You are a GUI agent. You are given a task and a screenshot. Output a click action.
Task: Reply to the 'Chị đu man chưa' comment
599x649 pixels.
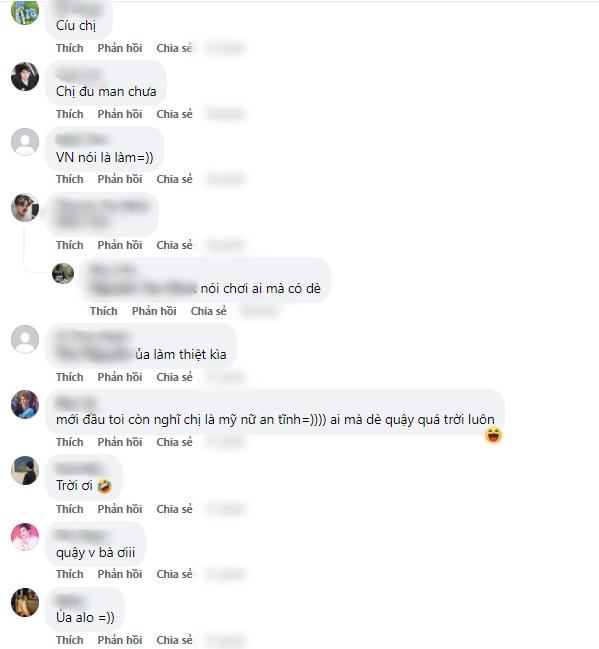point(120,114)
